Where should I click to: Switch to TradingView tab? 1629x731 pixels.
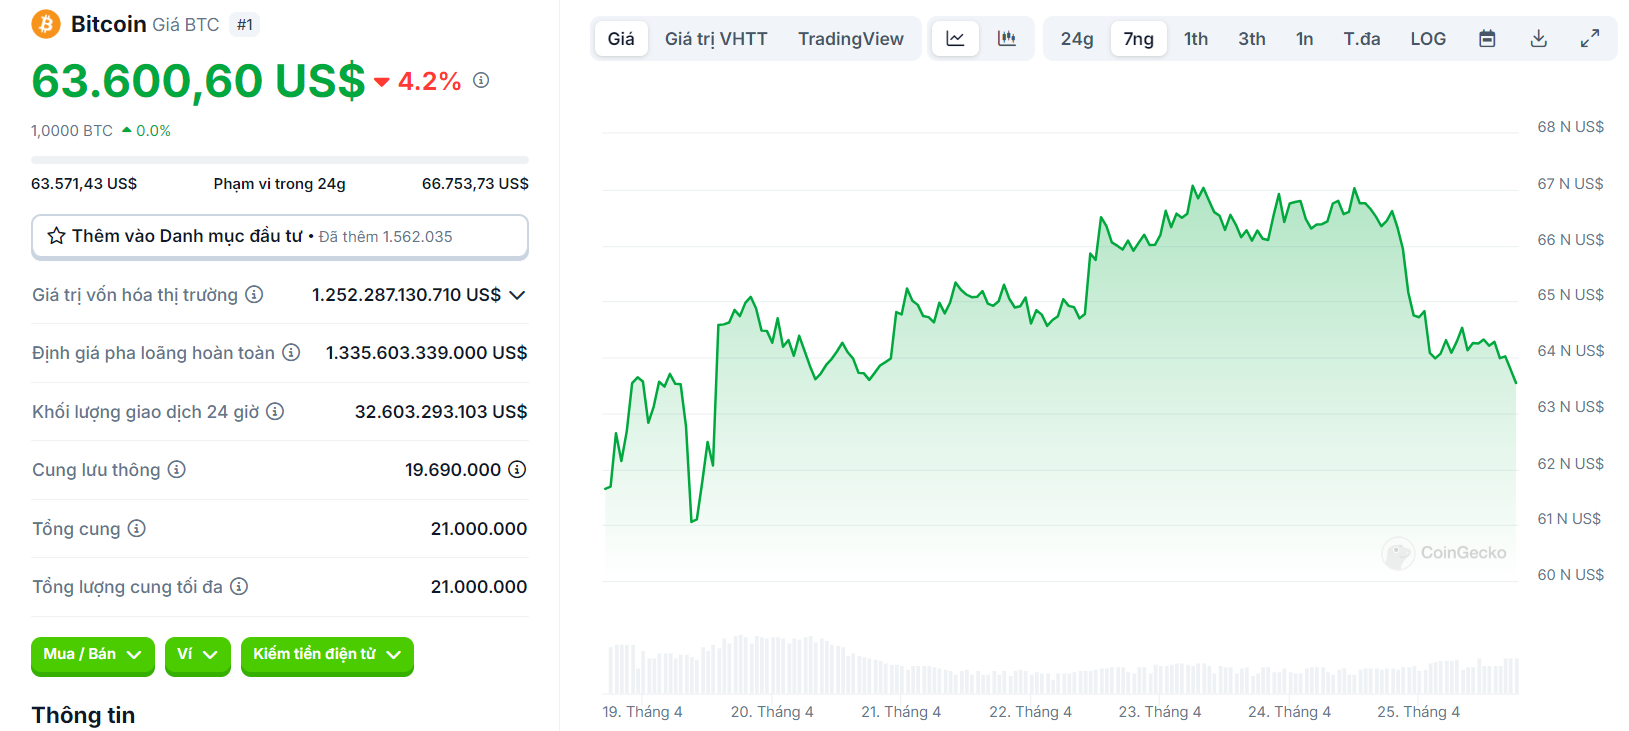tap(851, 39)
